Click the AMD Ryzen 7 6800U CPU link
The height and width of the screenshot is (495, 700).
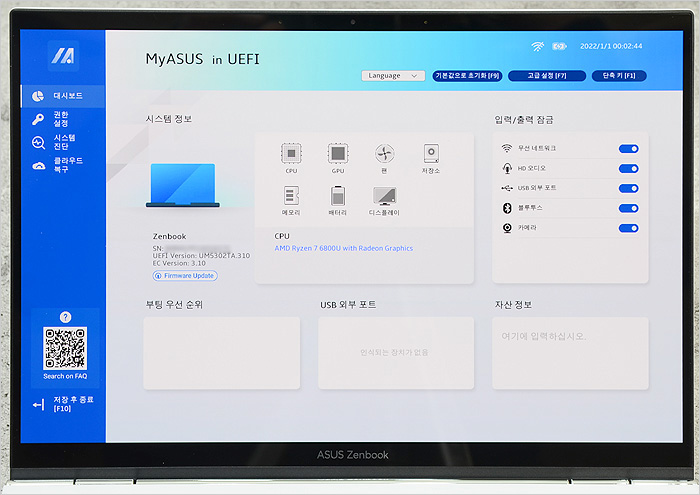343,248
